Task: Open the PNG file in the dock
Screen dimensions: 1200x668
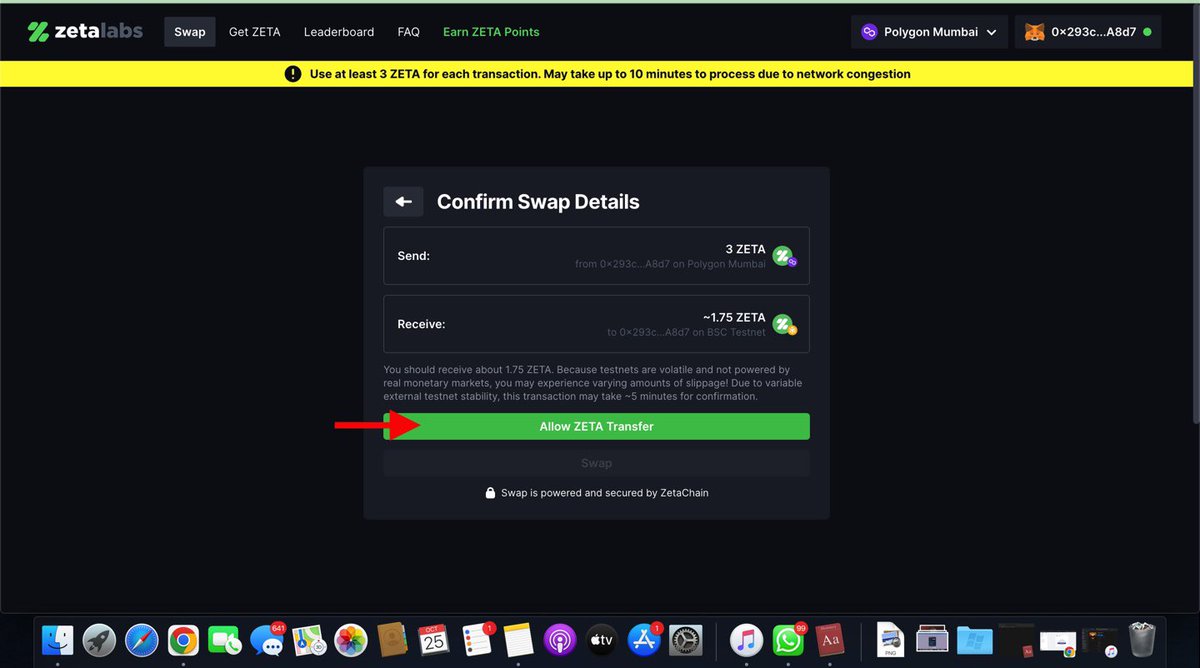Action: click(x=890, y=639)
